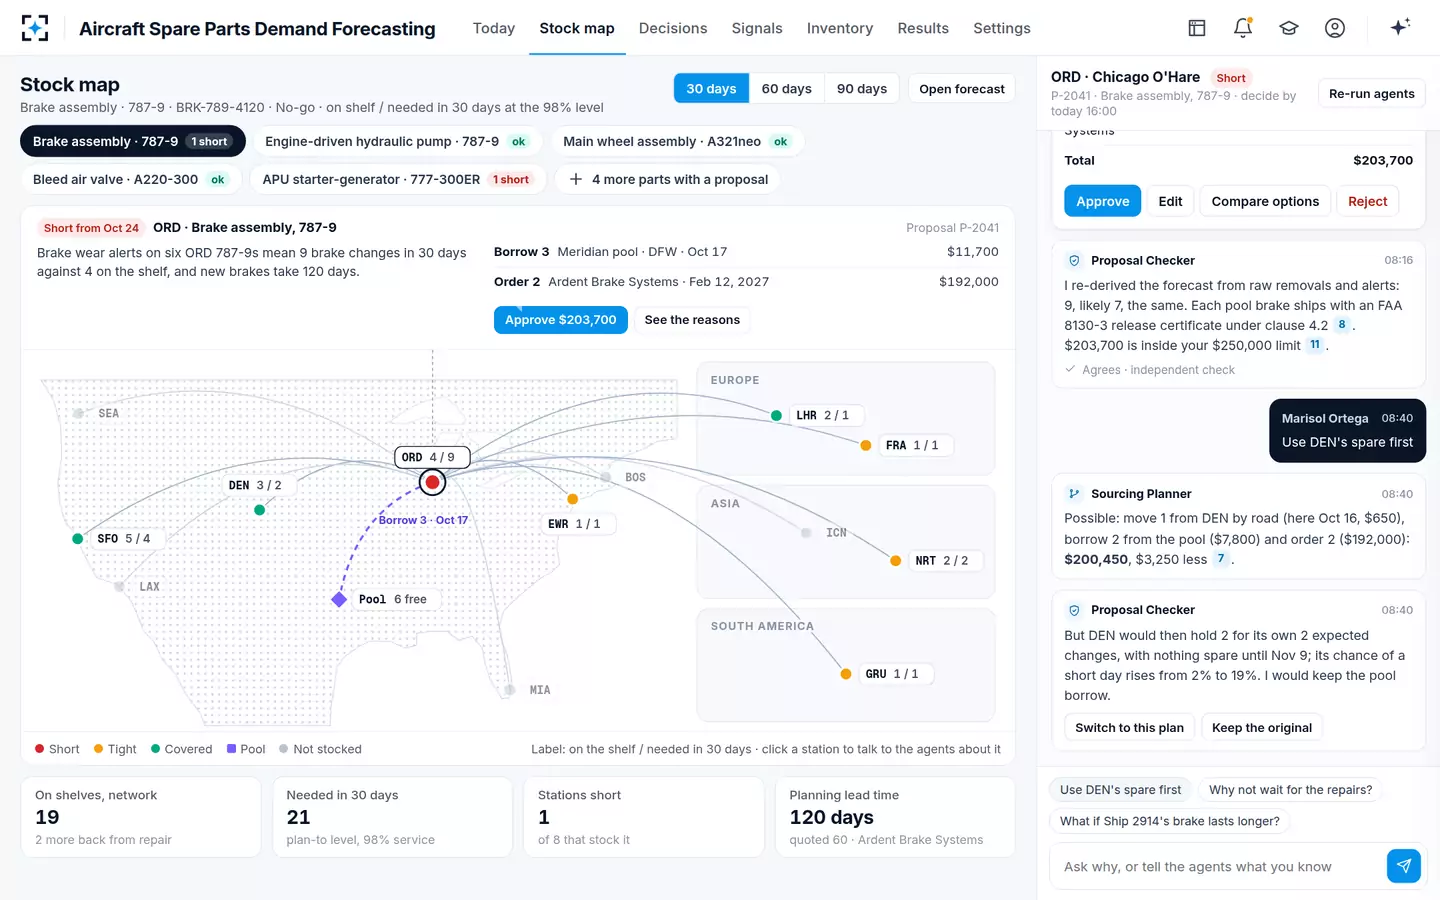Click the sparkle AI agents icon
Image resolution: width=1440 pixels, height=900 pixels.
(x=1400, y=27)
